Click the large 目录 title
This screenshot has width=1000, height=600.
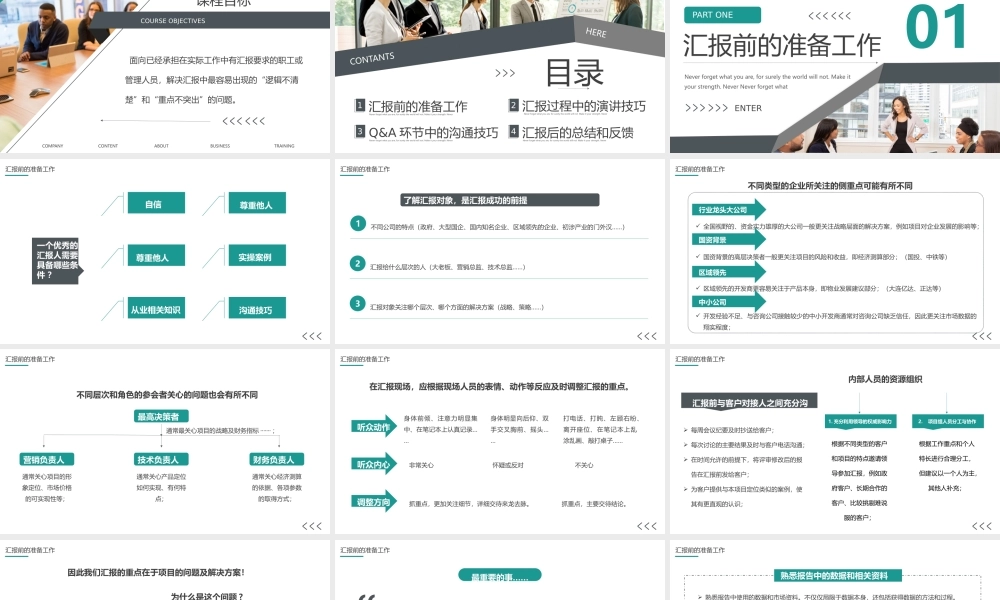click(574, 73)
